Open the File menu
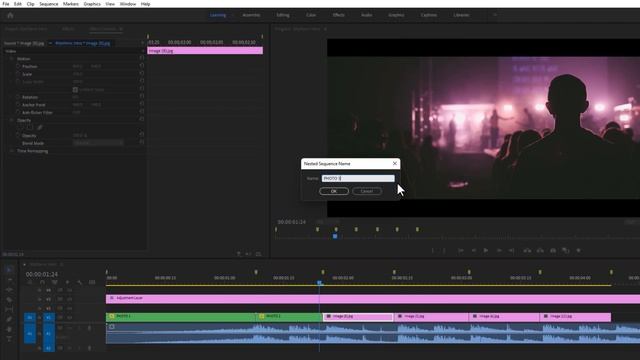Image resolution: width=640 pixels, height=360 pixels. coord(6,4)
